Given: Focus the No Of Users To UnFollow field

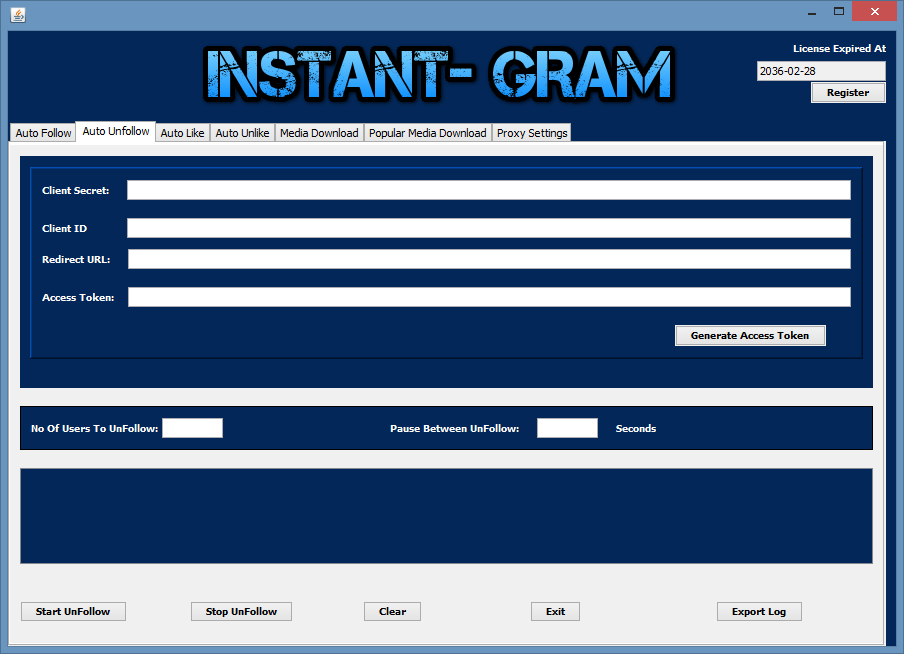Looking at the screenshot, I should click(192, 428).
